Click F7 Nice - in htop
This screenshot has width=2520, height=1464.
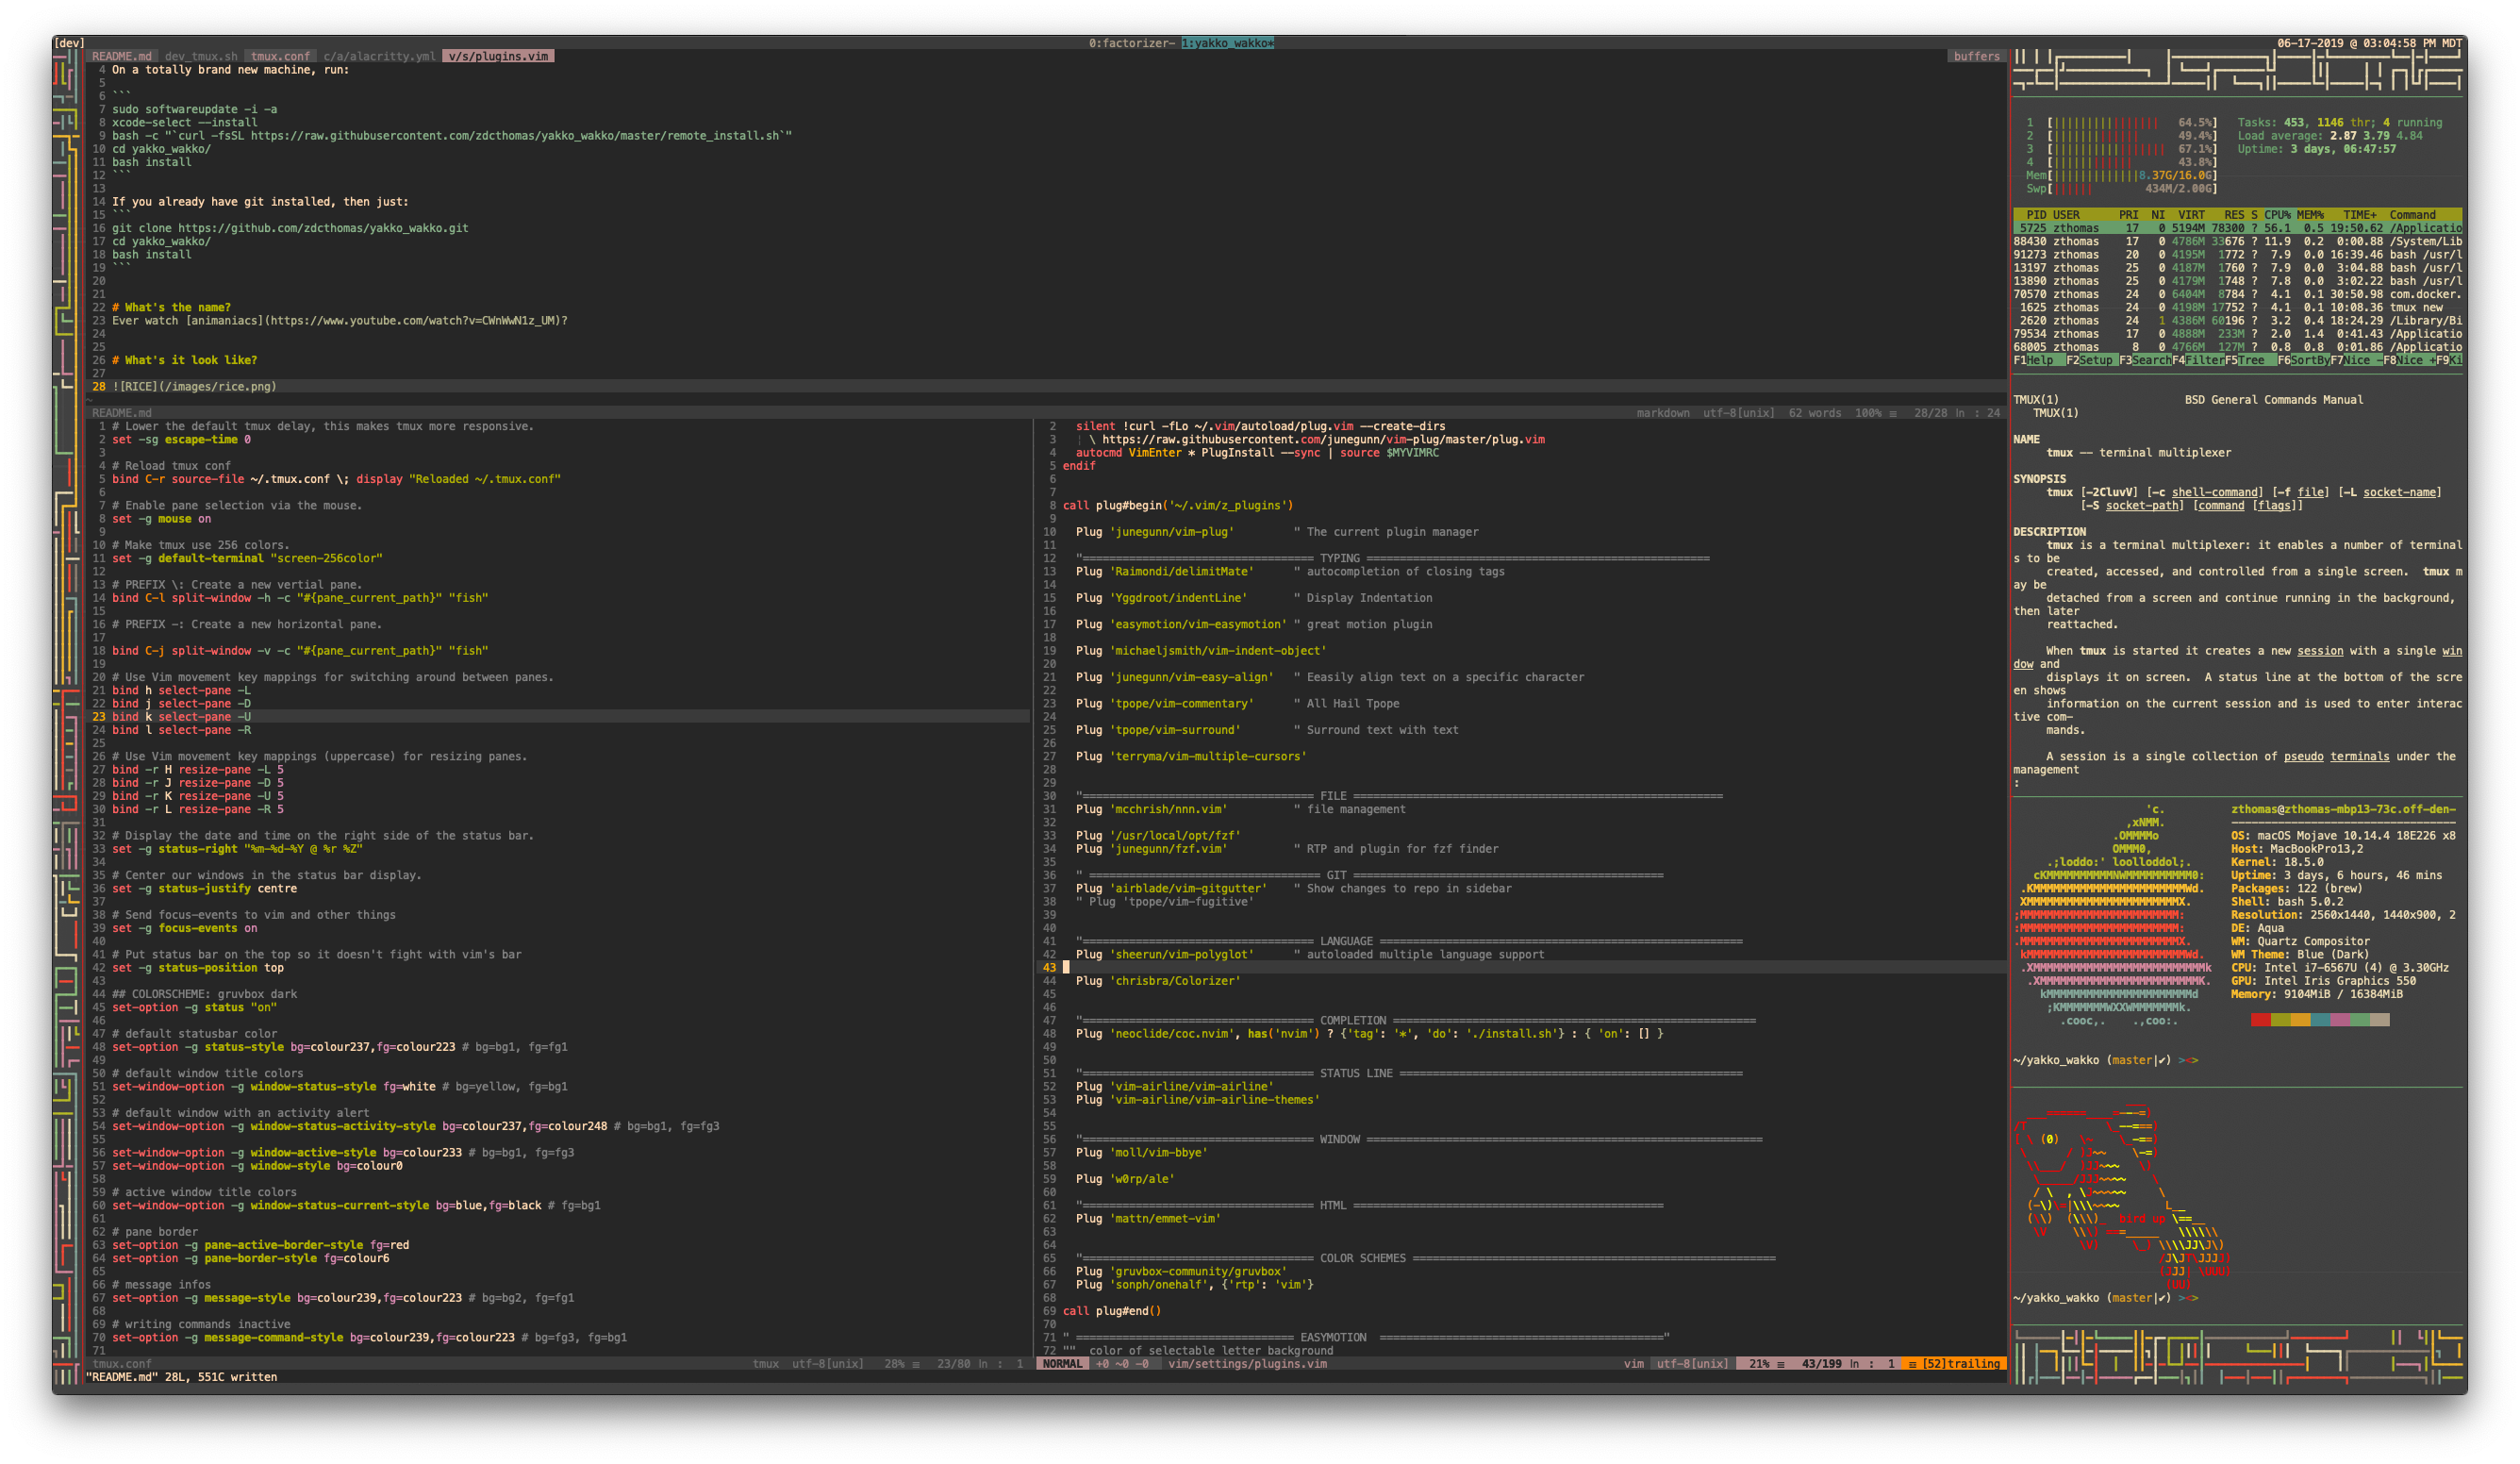[2357, 360]
